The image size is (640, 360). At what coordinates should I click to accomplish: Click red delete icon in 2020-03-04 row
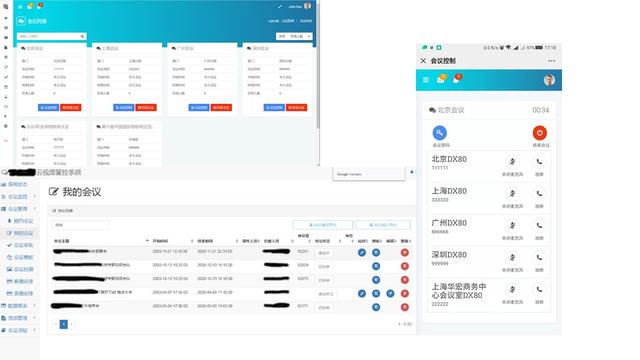point(404,307)
